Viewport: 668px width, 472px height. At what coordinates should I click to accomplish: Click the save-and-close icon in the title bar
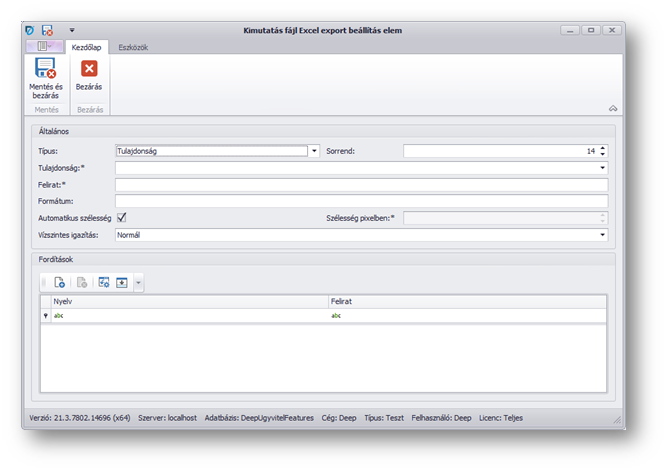click(47, 31)
